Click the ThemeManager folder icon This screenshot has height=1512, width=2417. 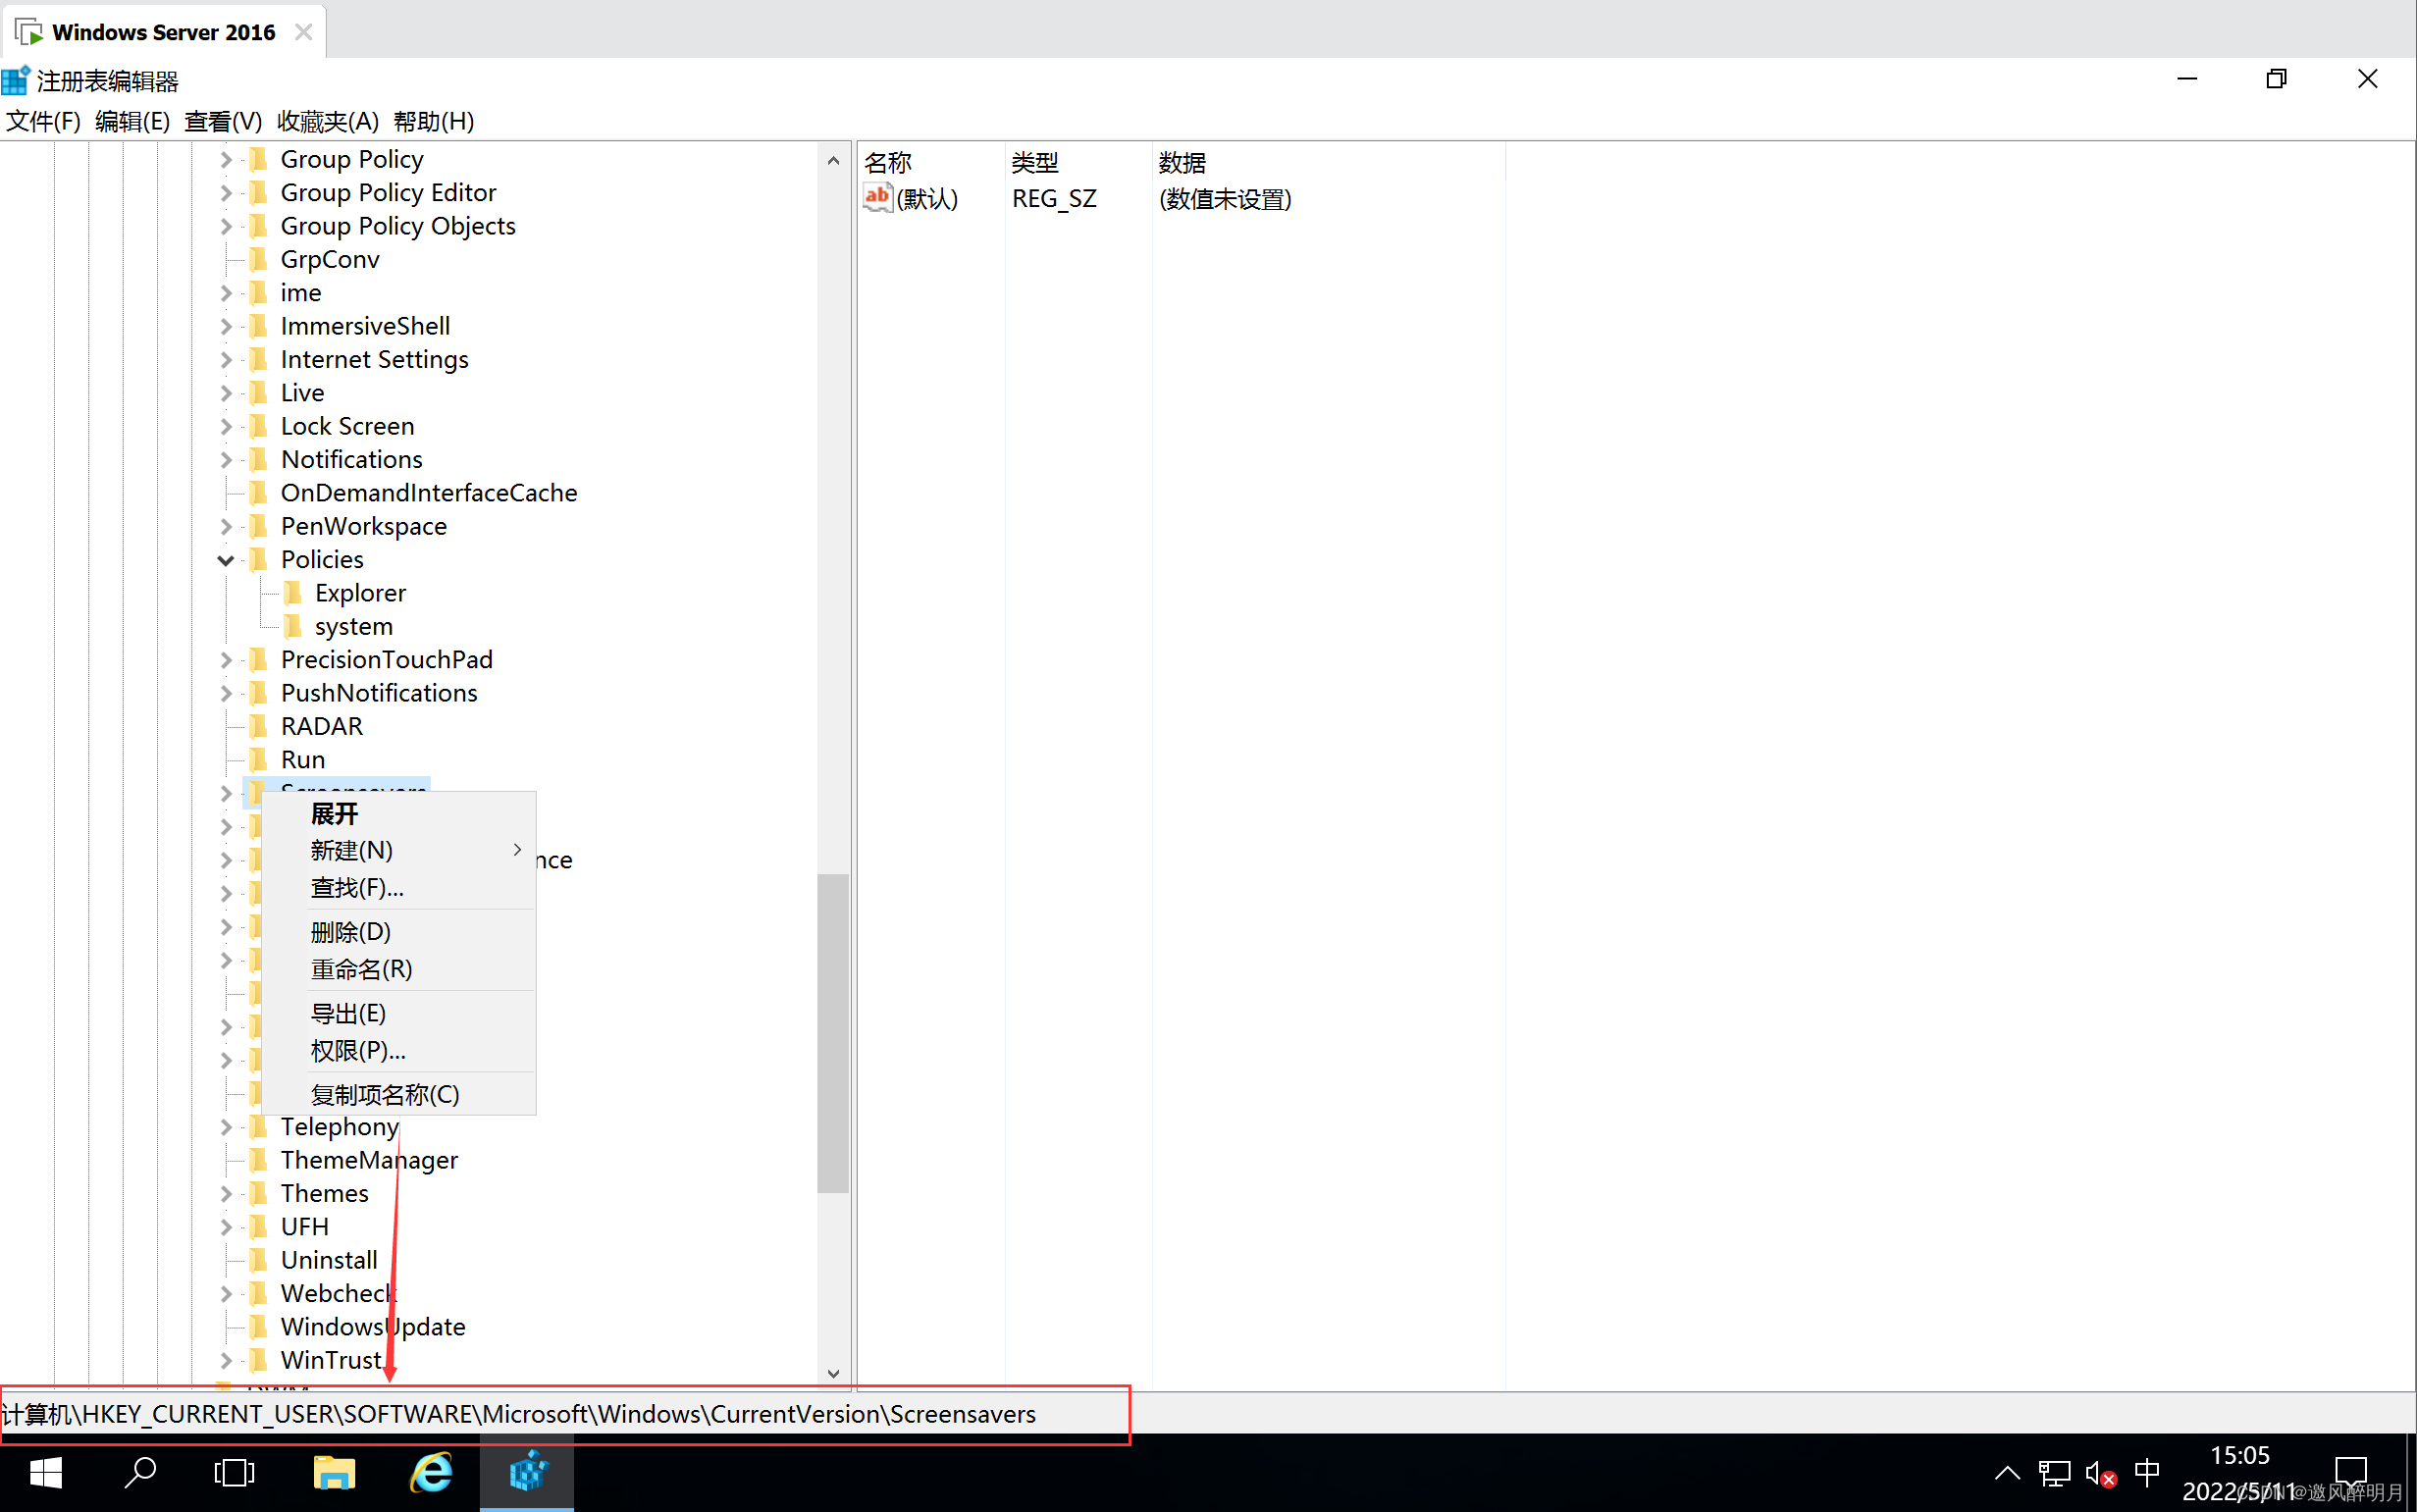[x=258, y=1160]
